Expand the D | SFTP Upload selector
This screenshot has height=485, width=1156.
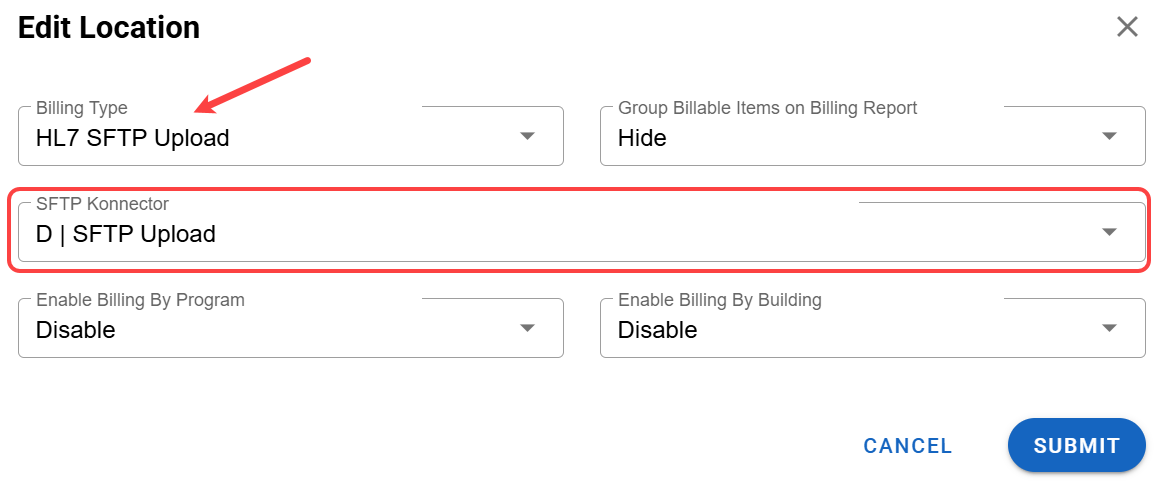pos(126,234)
